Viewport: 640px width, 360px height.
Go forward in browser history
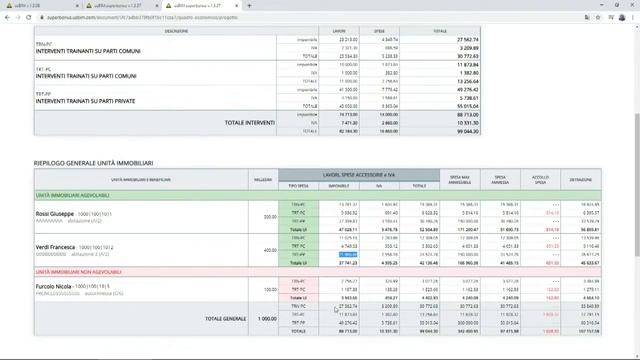(18, 18)
